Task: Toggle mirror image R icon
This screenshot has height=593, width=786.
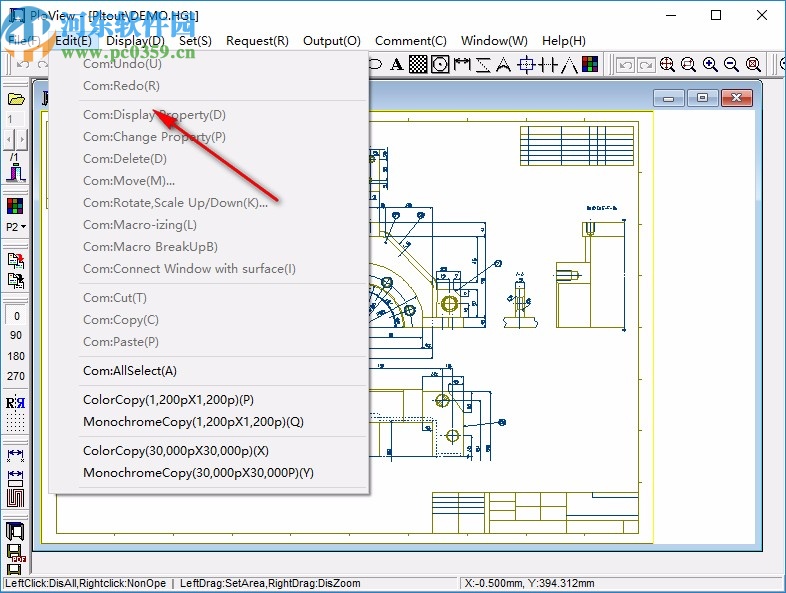Action: 15,403
